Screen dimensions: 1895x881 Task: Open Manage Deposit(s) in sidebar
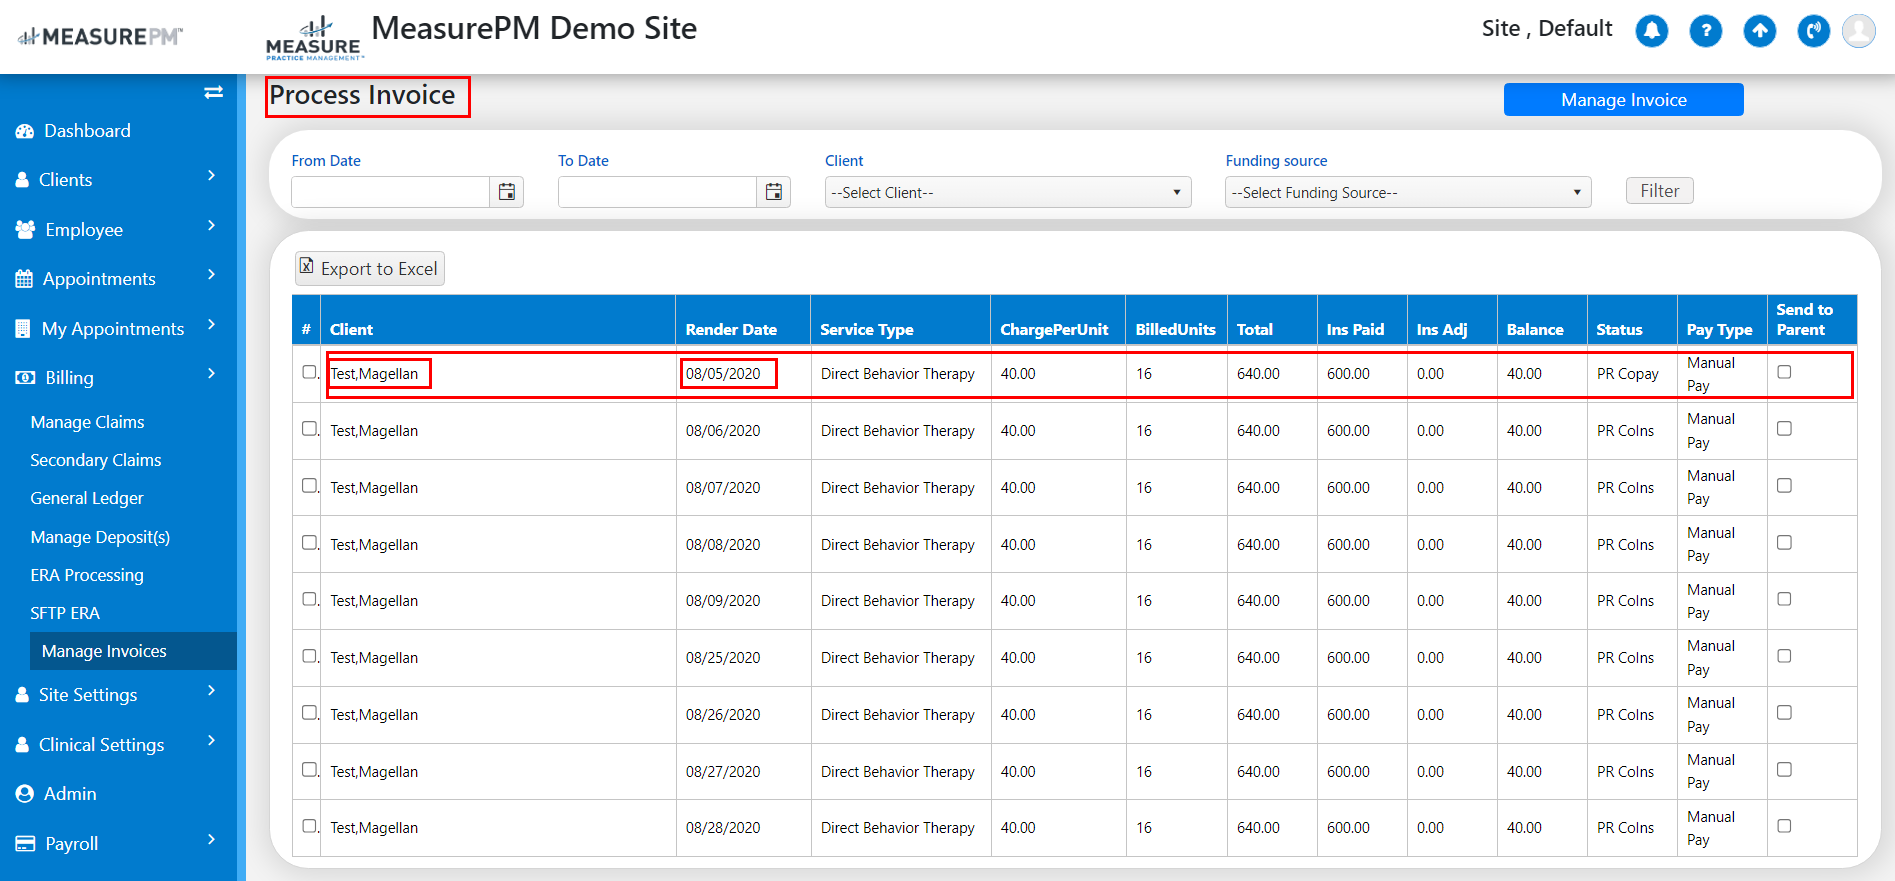tap(100, 537)
